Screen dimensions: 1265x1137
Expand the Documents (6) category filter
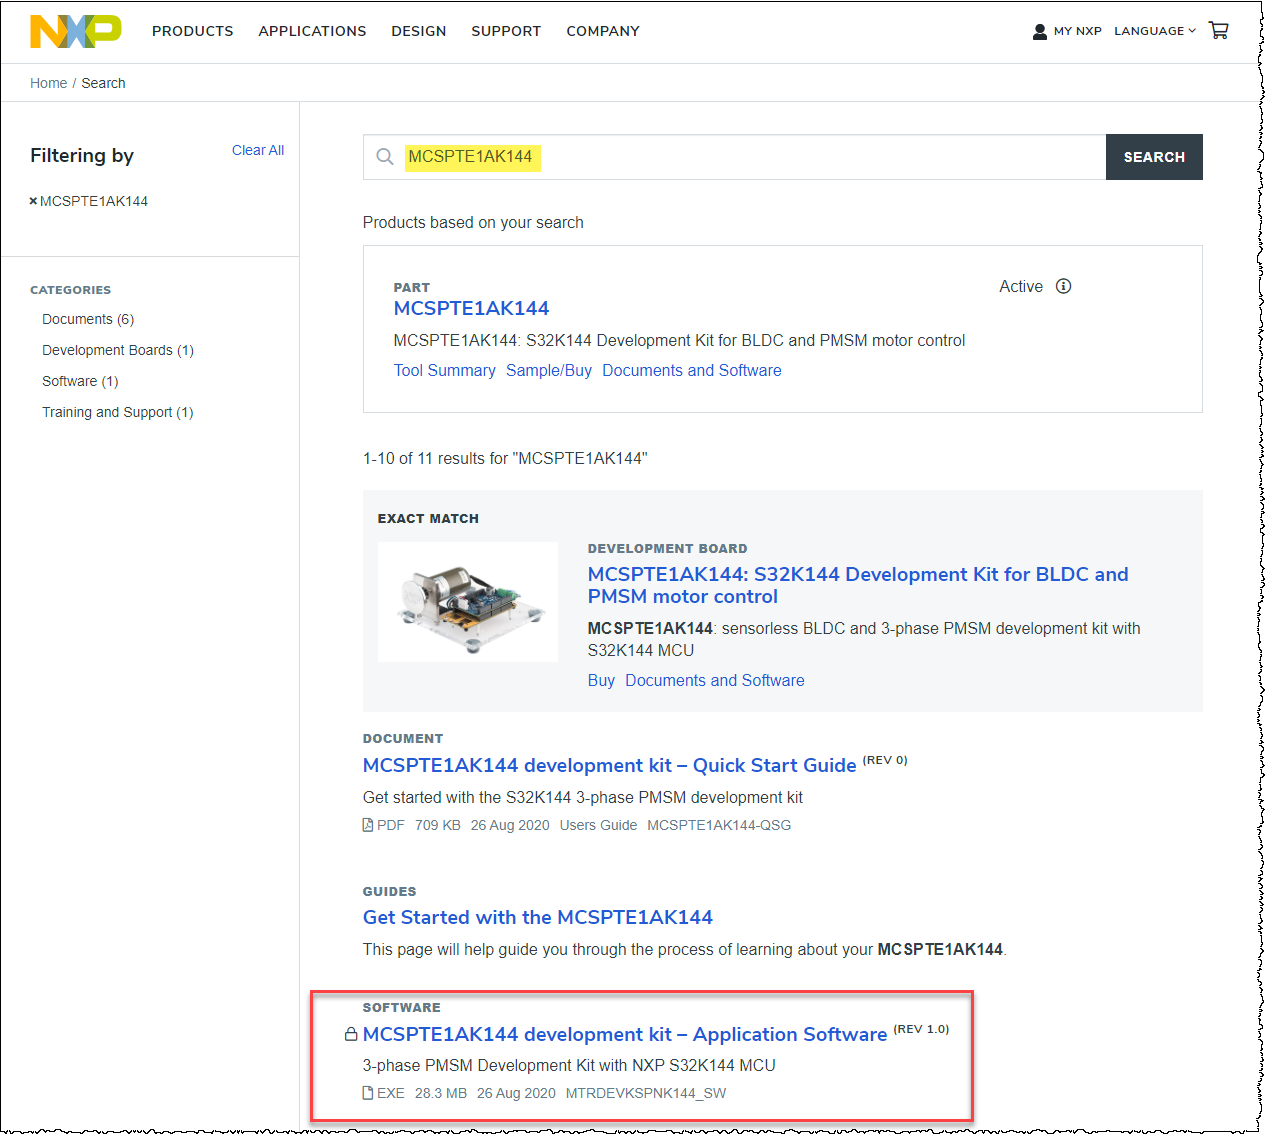click(87, 318)
